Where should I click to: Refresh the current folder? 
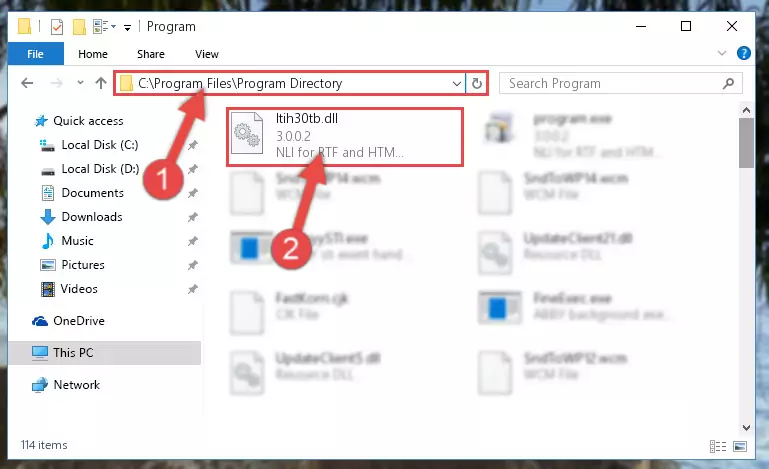pos(476,83)
